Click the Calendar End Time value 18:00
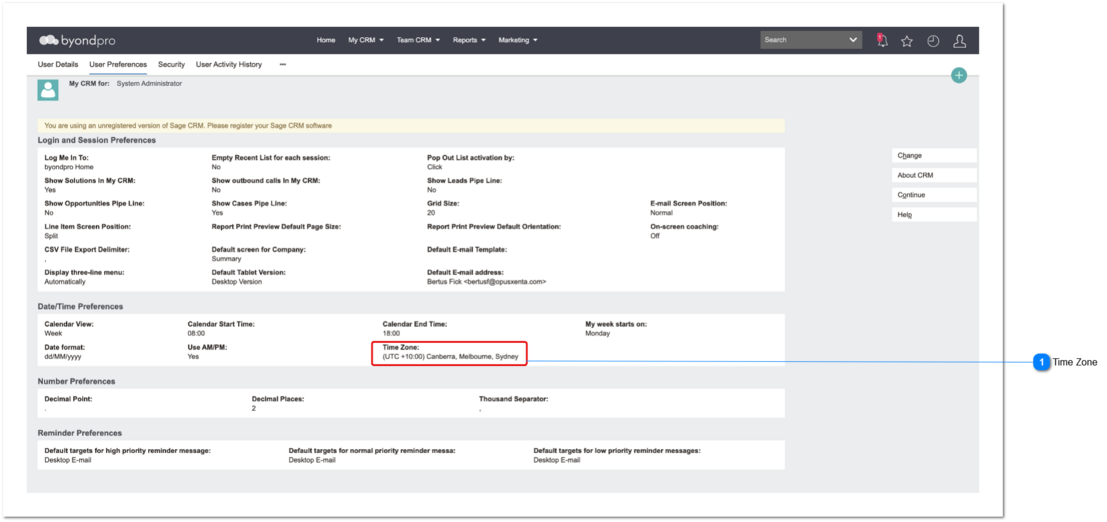Image resolution: width=1107 pixels, height=522 pixels. coord(391,333)
